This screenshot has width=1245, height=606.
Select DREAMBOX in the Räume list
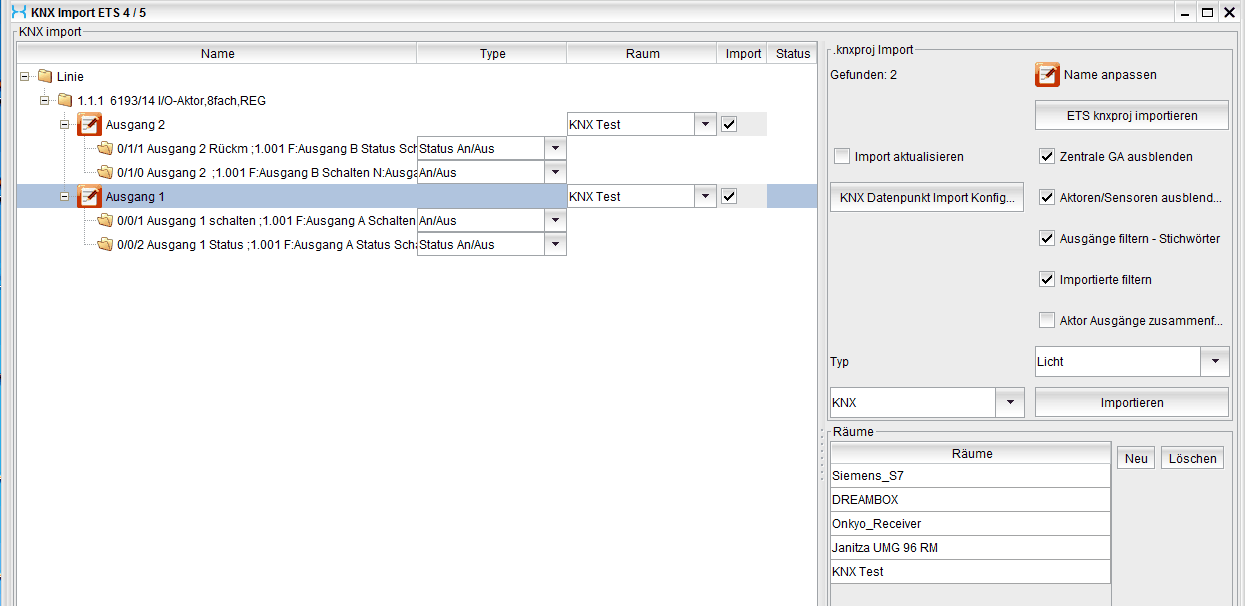pos(971,499)
